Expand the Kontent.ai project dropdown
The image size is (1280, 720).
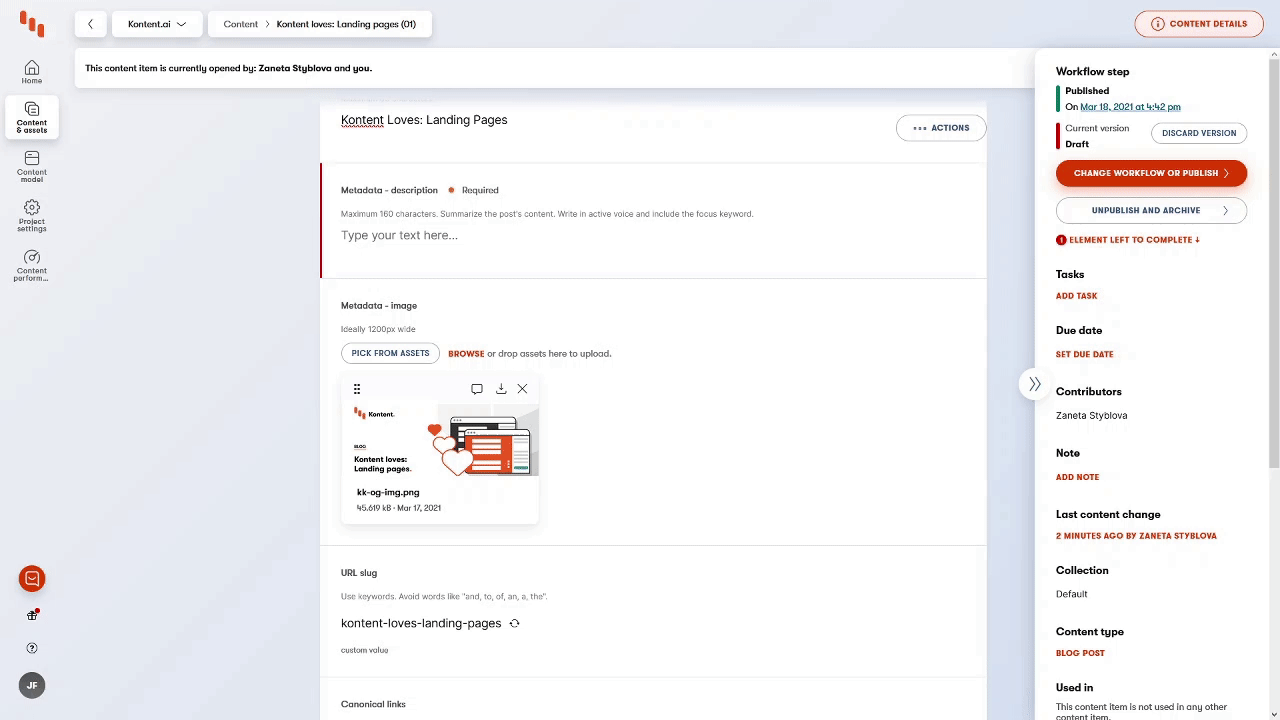coord(156,24)
